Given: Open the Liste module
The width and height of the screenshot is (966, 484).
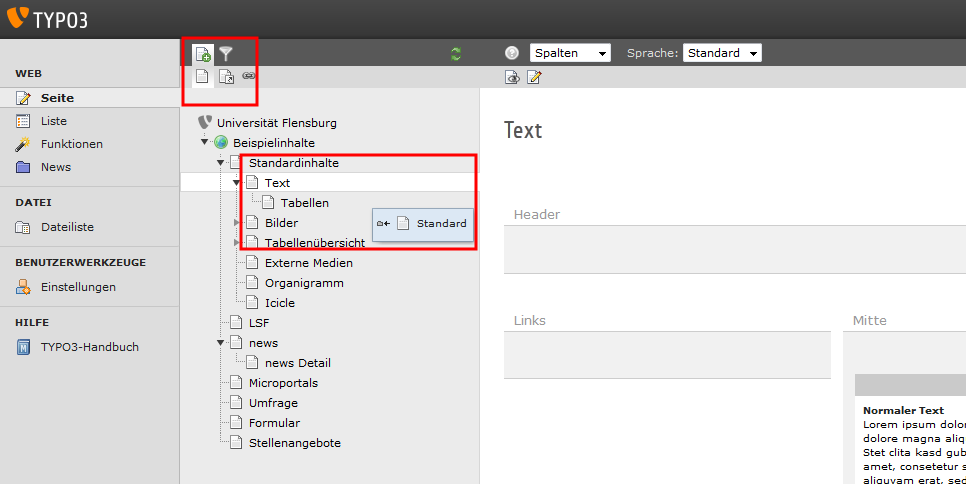Looking at the screenshot, I should pos(54,121).
